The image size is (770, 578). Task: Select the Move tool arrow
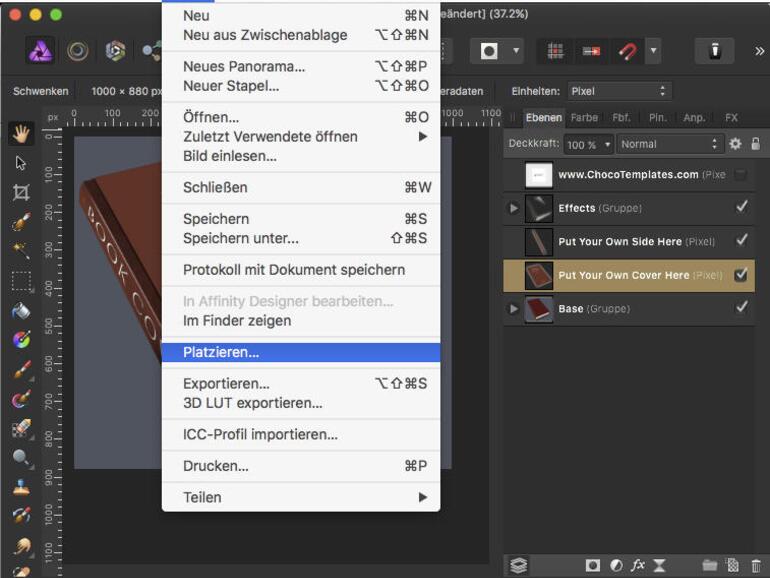pyautogui.click(x=21, y=163)
